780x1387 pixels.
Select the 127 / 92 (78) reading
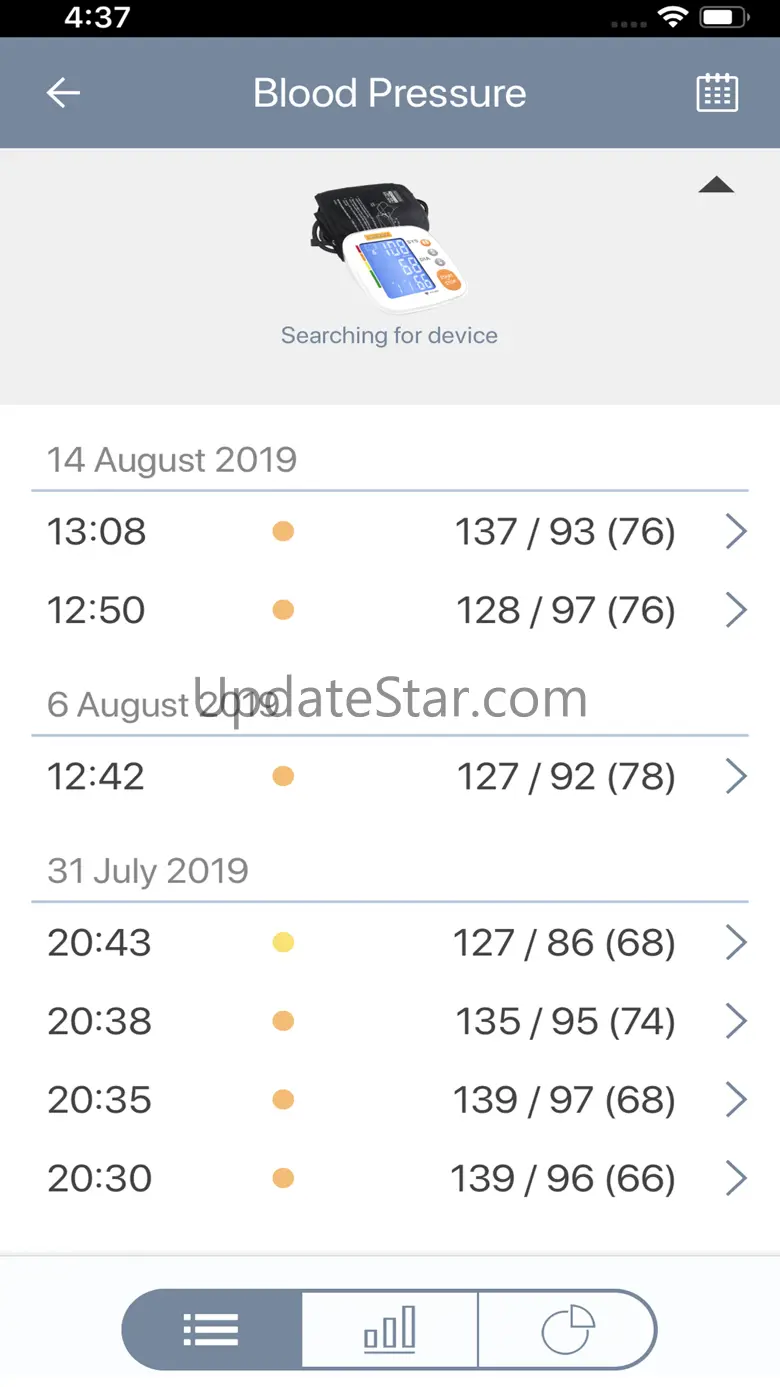566,776
